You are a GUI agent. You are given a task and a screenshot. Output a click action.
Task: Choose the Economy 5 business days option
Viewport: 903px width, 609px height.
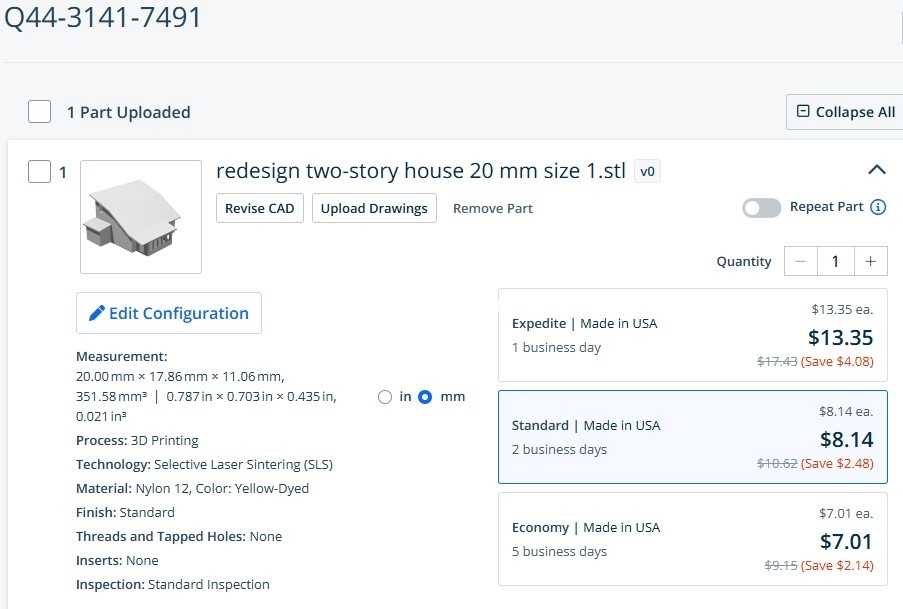[693, 539]
